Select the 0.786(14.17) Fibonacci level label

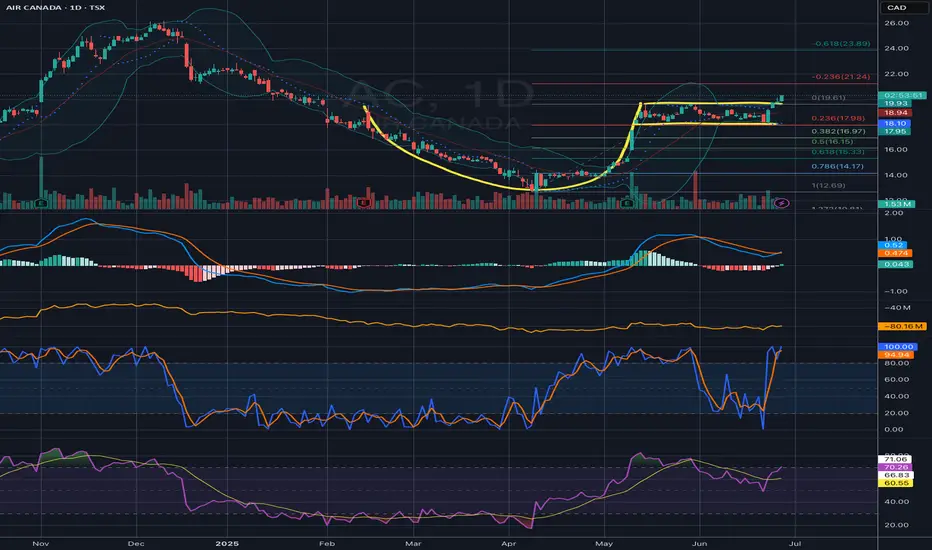pos(837,166)
